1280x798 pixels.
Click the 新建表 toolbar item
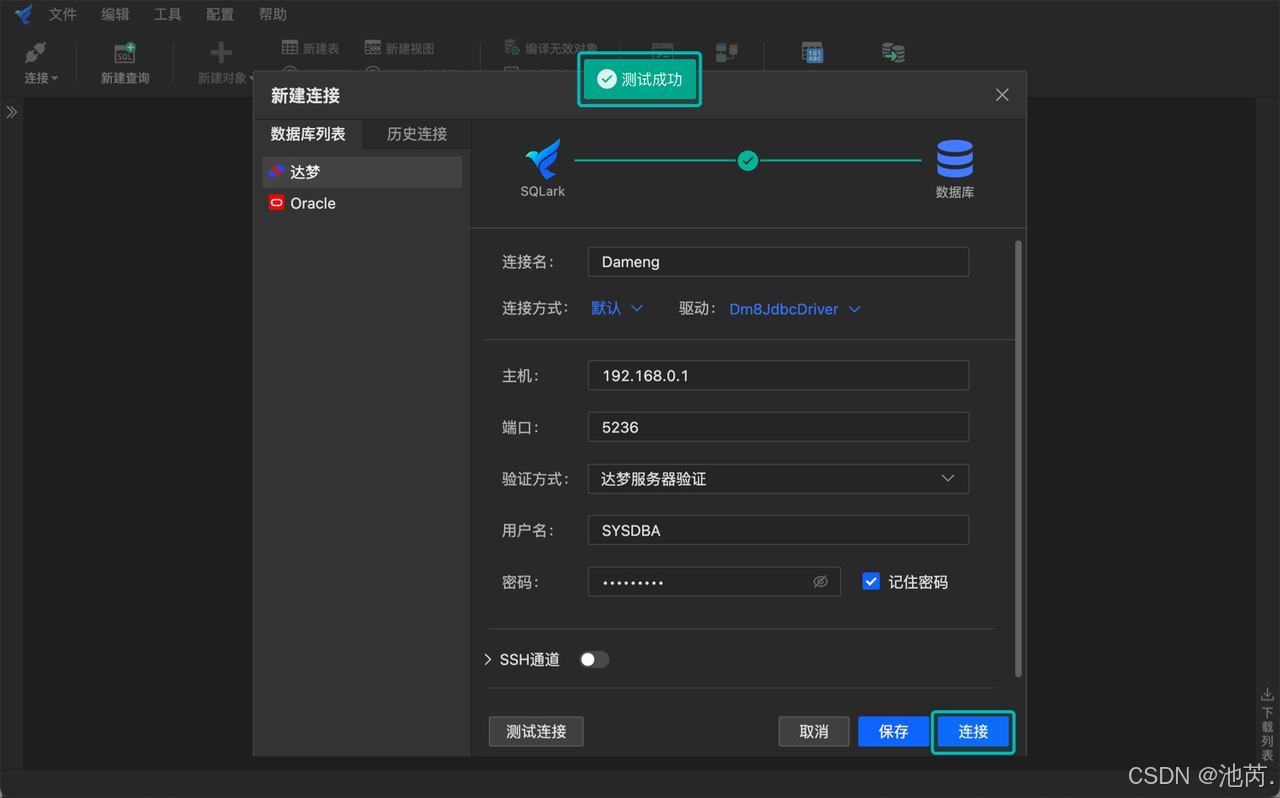(310, 48)
